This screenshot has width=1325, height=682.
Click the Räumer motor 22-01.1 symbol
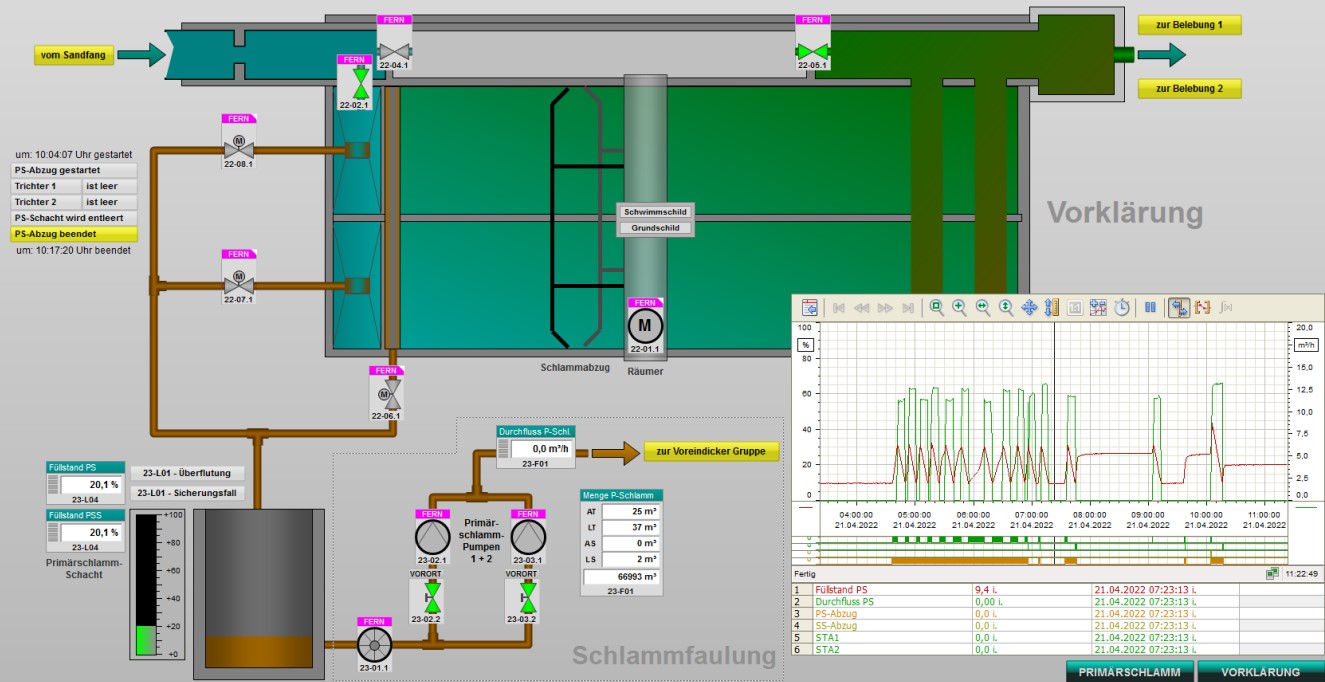644,326
